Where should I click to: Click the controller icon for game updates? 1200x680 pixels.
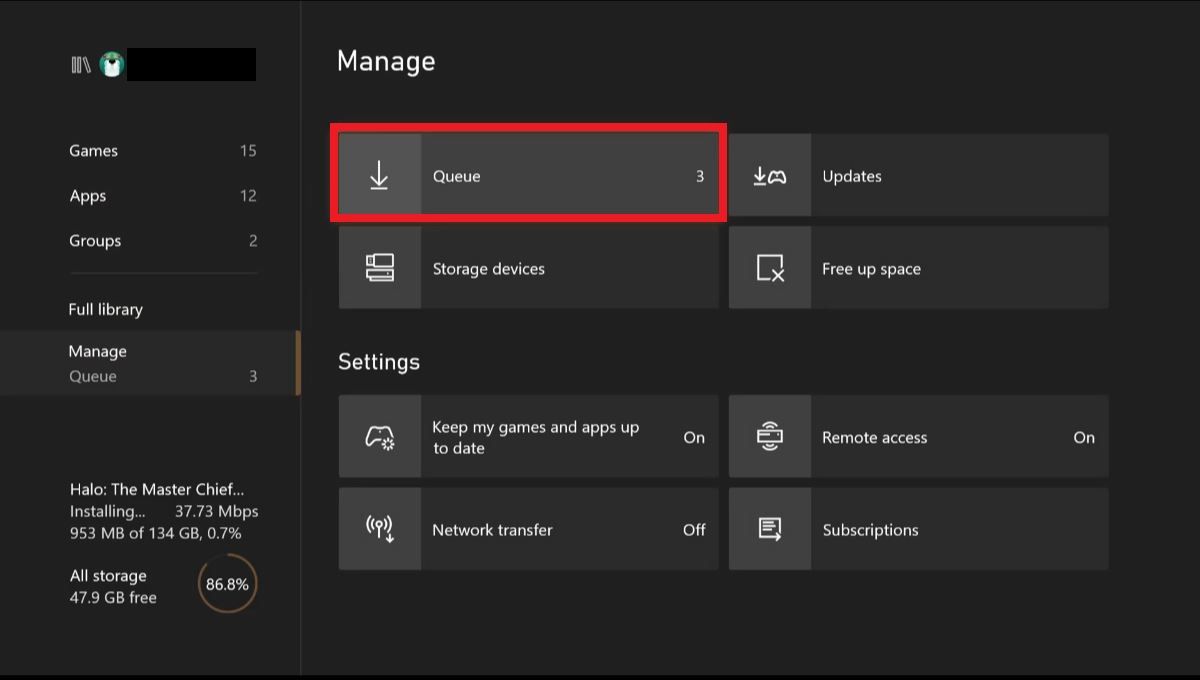(380, 437)
